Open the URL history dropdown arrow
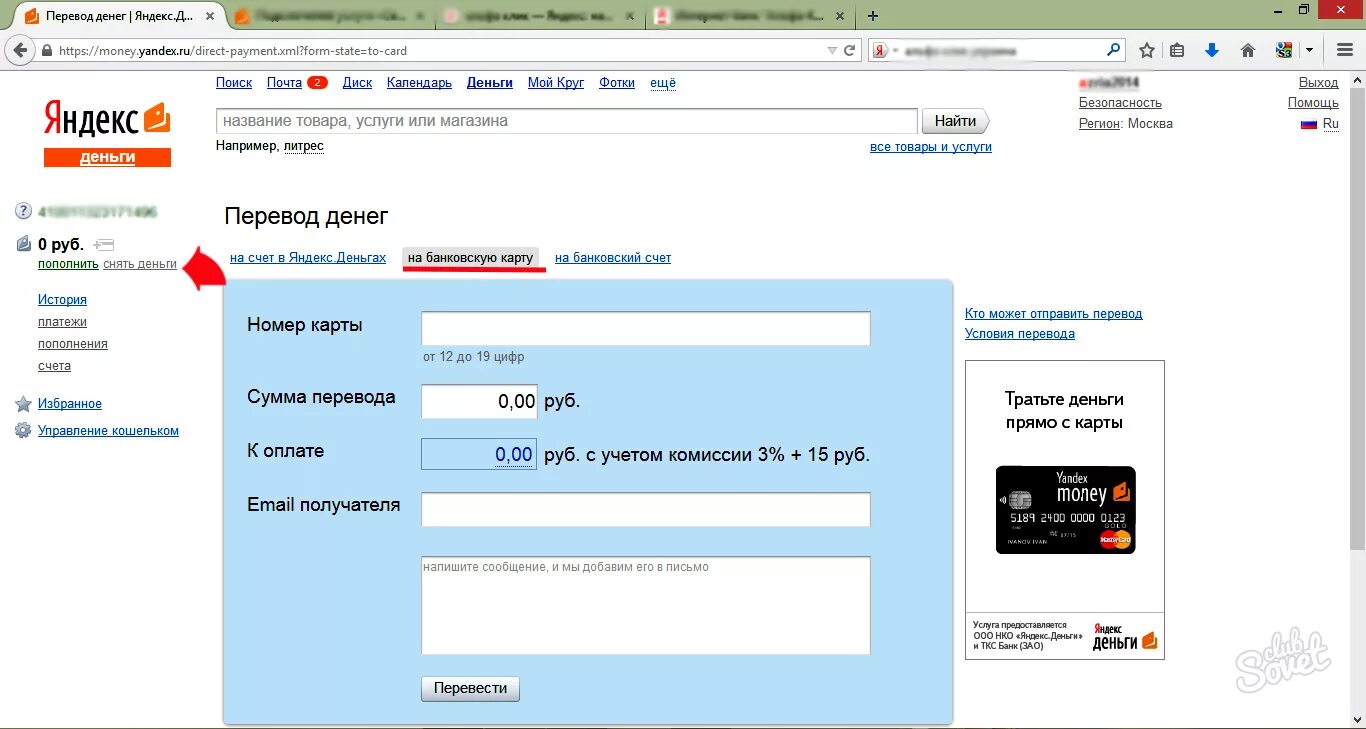1366x729 pixels. point(832,50)
